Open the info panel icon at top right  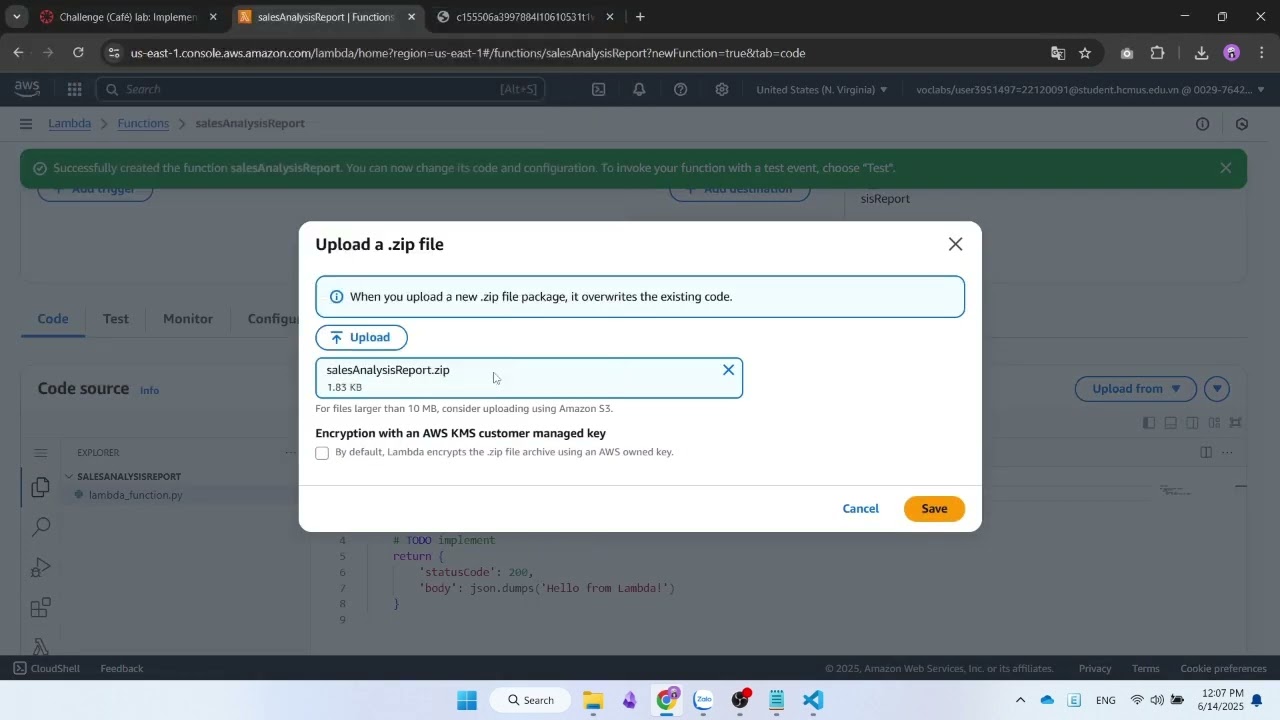pyautogui.click(x=1202, y=124)
